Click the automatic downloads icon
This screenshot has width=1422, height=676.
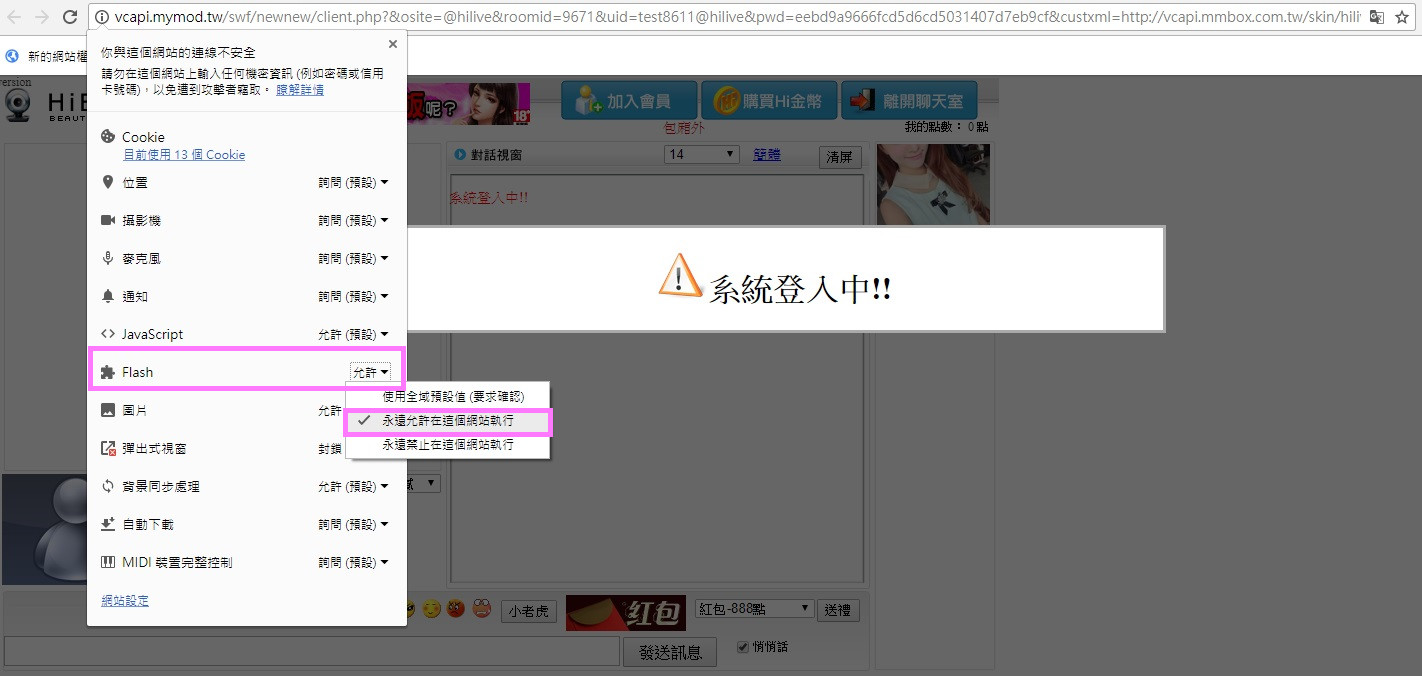point(108,524)
